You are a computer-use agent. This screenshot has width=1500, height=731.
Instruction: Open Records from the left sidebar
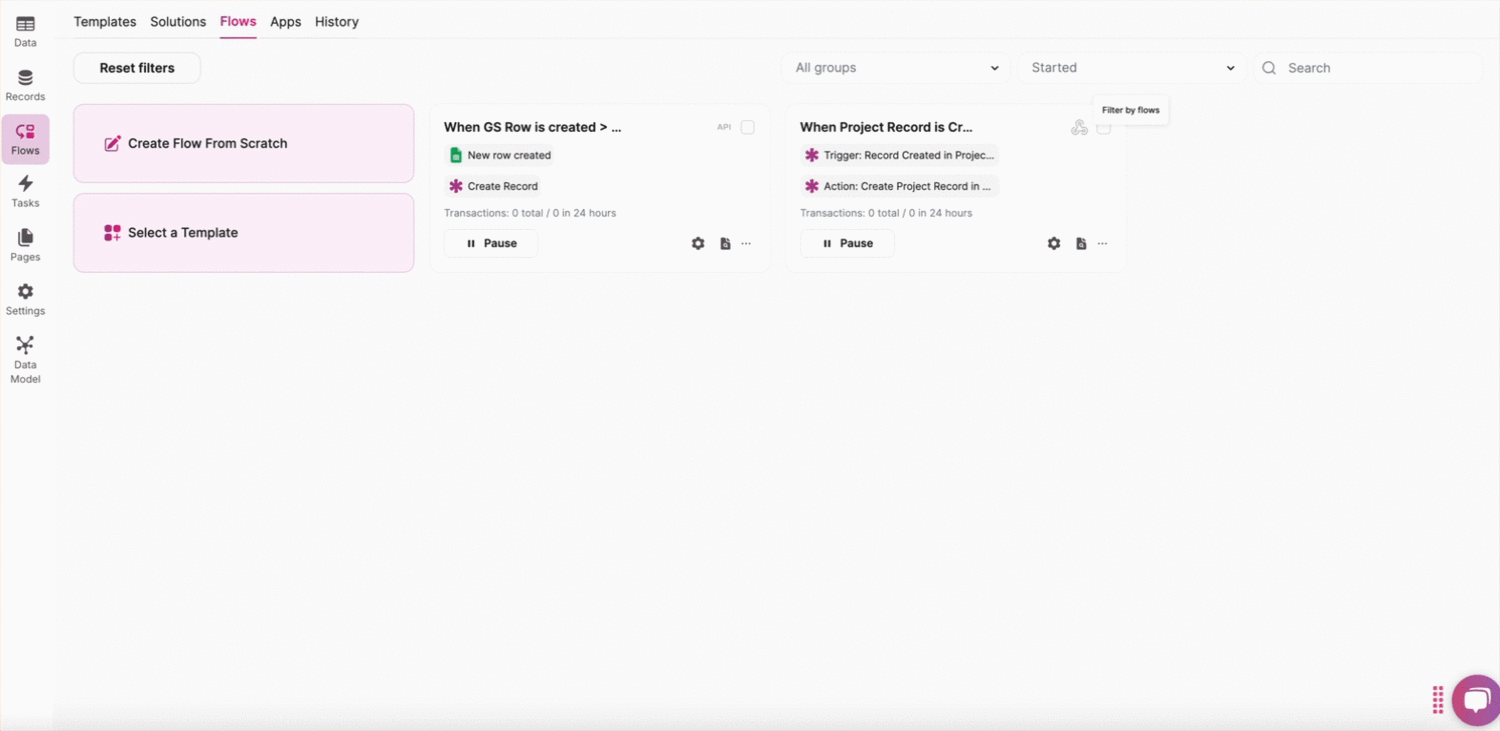coord(25,85)
